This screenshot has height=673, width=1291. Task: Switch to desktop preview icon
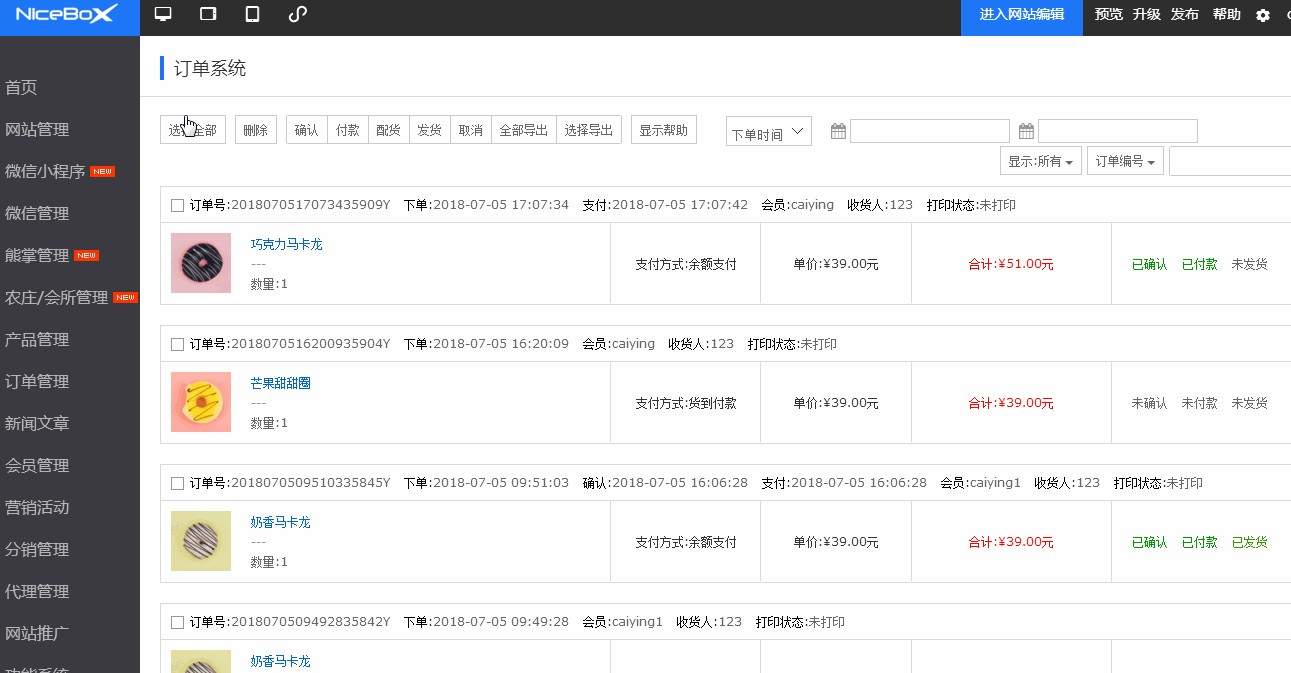coord(163,14)
